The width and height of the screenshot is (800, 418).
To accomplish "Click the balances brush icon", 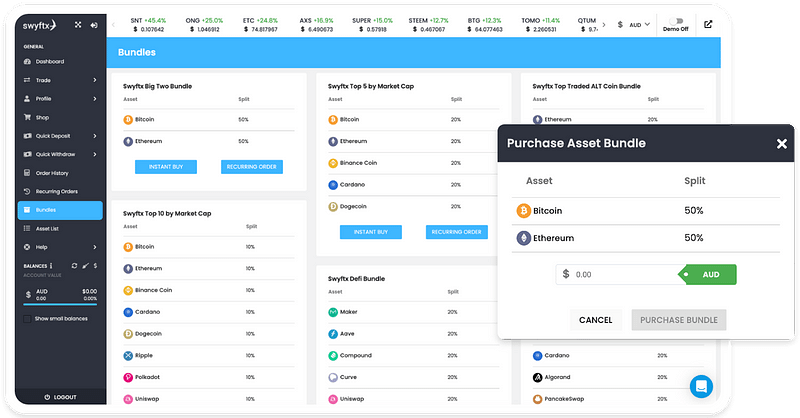I will [86, 266].
